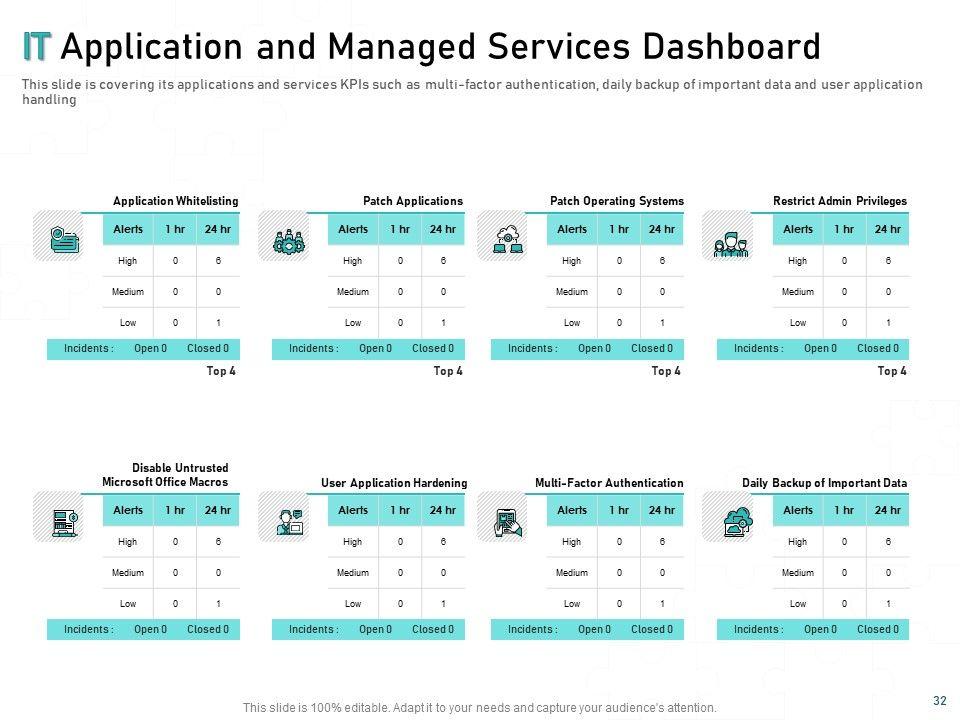Image resolution: width=960 pixels, height=720 pixels.
Task: Click the Patch Applications gears icon
Action: point(289,240)
